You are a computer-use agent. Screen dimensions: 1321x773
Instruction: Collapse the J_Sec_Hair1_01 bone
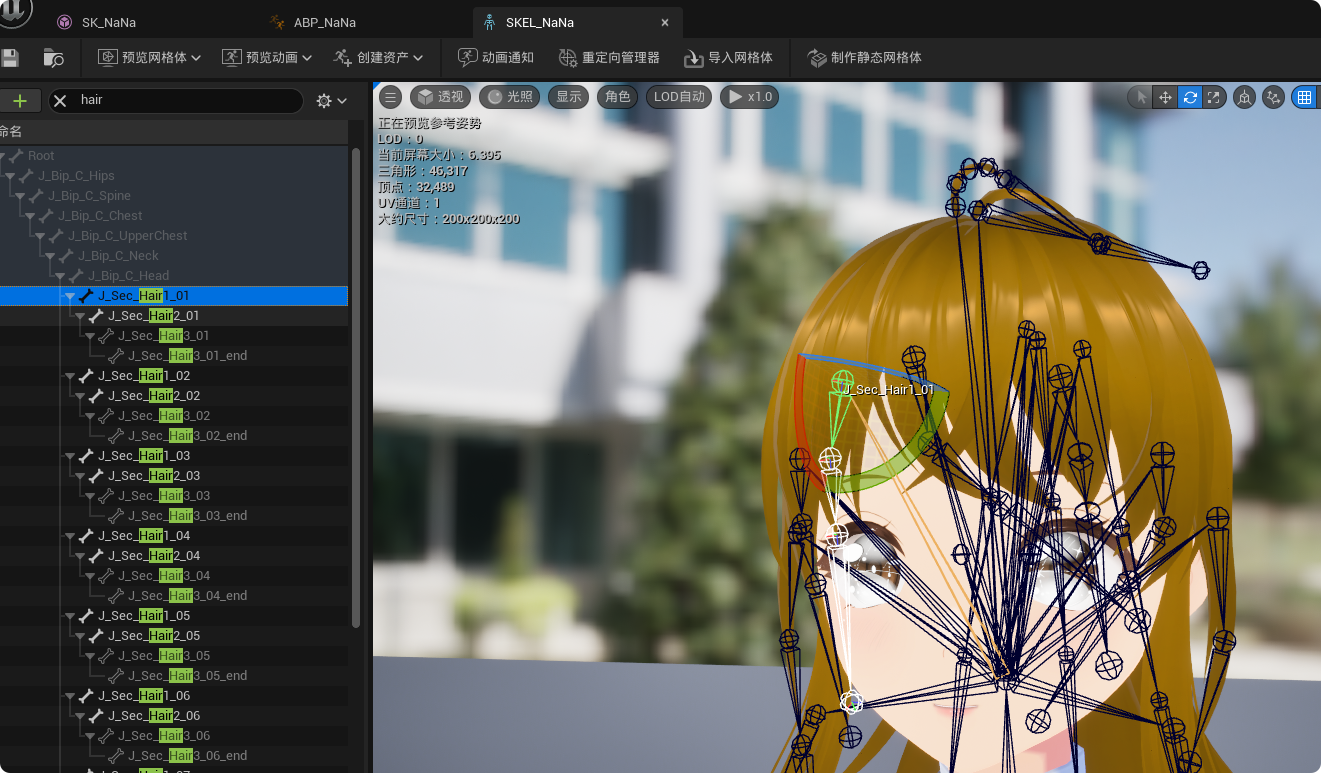[x=70, y=296]
